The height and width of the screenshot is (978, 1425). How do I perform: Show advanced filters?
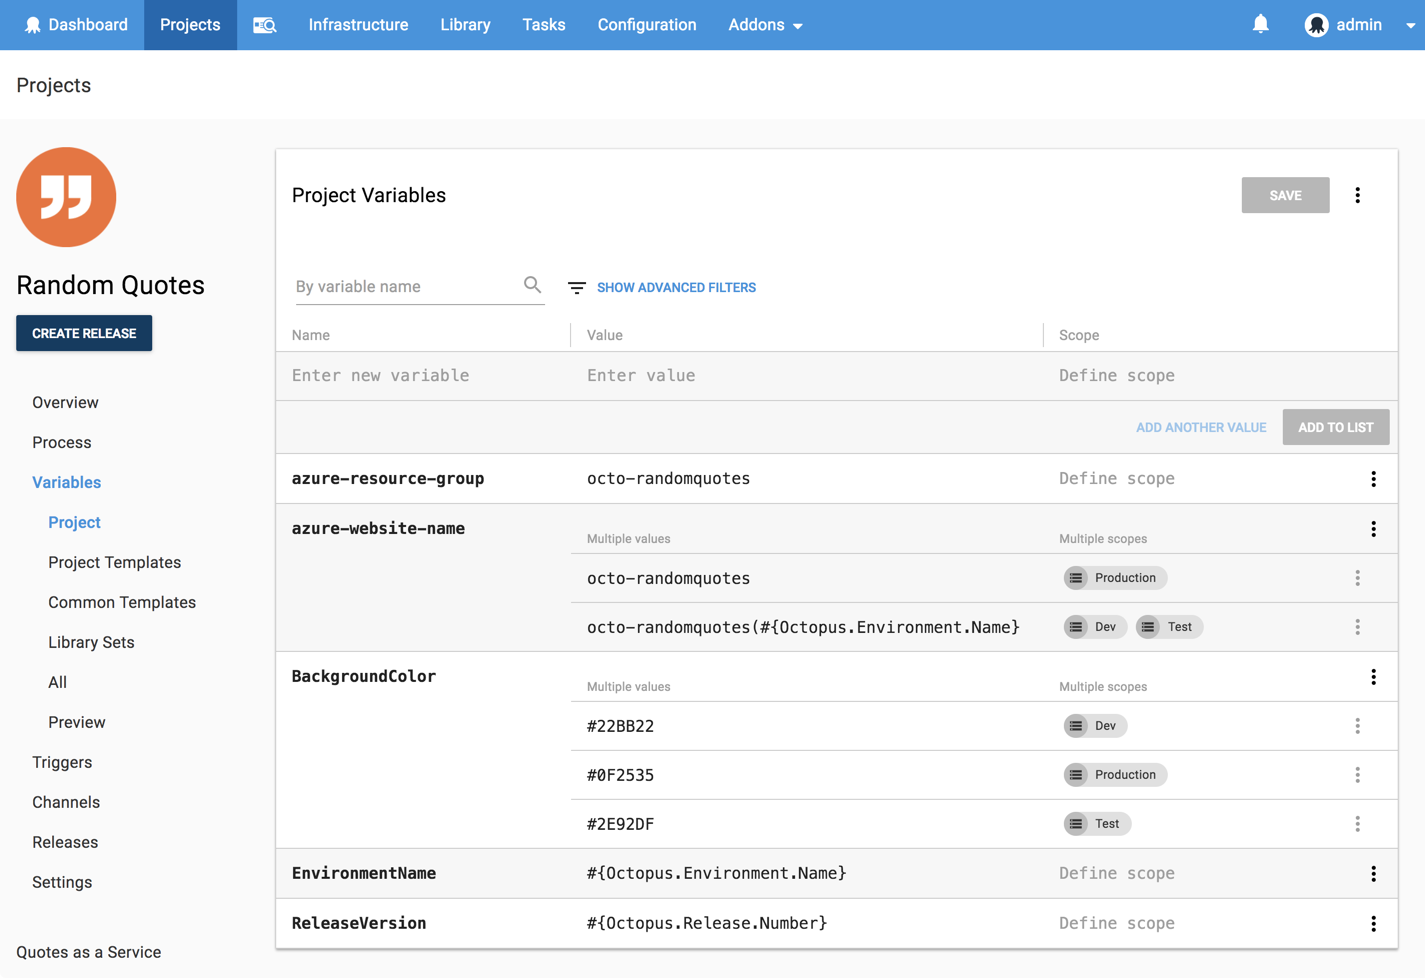click(x=676, y=287)
